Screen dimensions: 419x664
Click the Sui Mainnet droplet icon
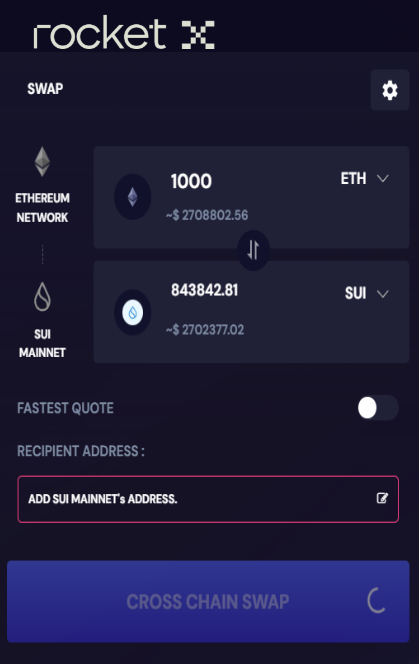(x=42, y=296)
